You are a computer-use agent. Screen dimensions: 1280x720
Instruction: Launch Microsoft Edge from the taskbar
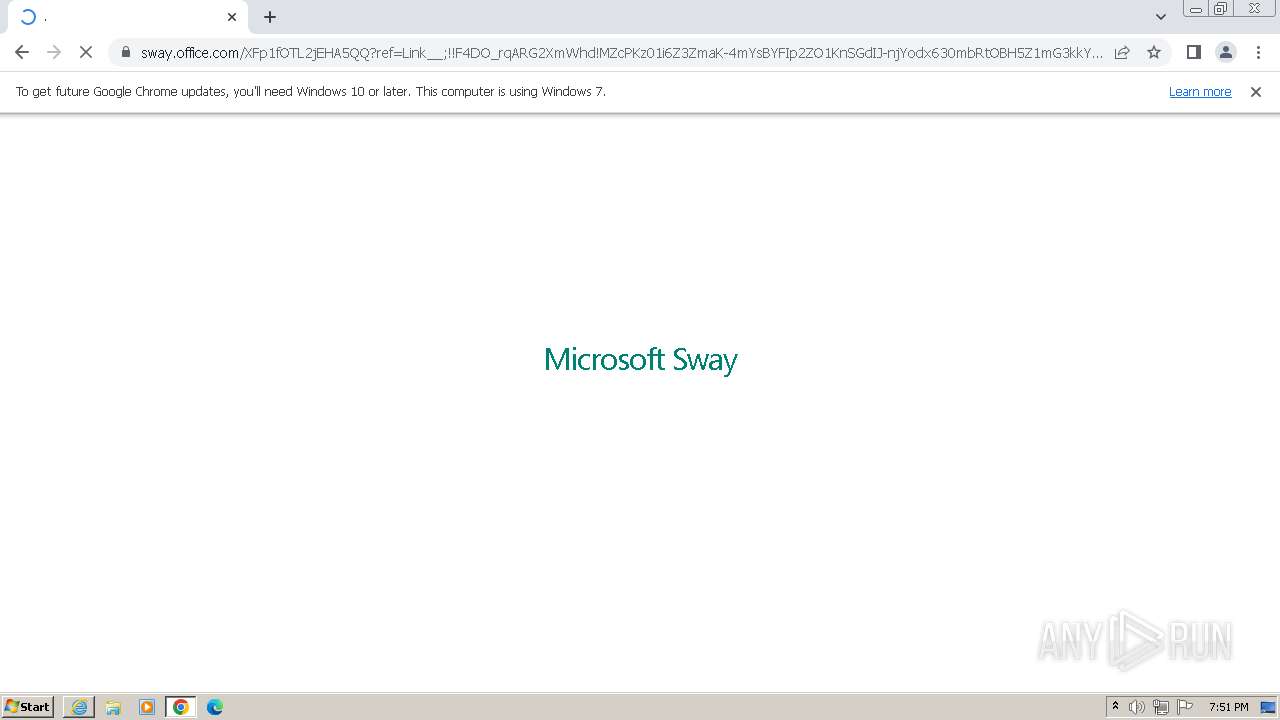point(215,707)
